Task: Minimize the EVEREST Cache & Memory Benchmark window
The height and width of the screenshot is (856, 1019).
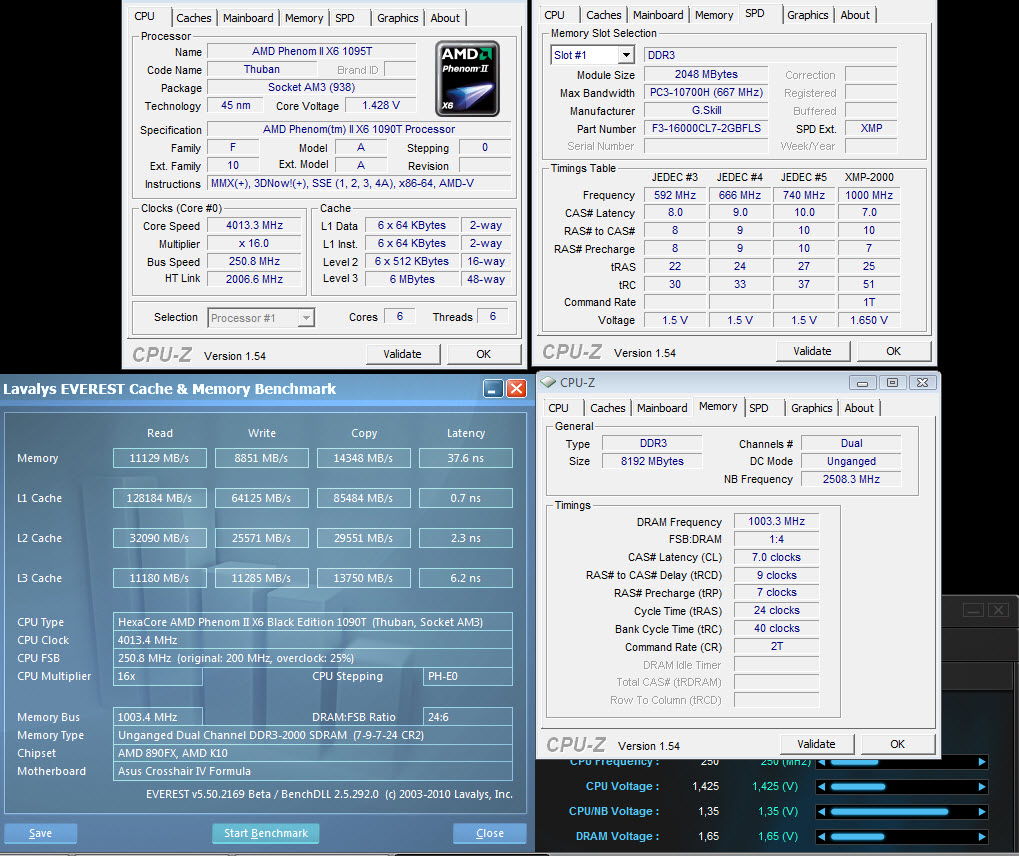Action: tap(493, 389)
